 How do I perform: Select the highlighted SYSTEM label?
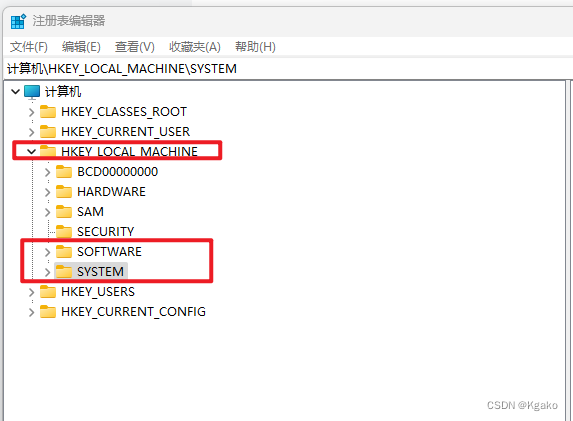(x=100, y=272)
